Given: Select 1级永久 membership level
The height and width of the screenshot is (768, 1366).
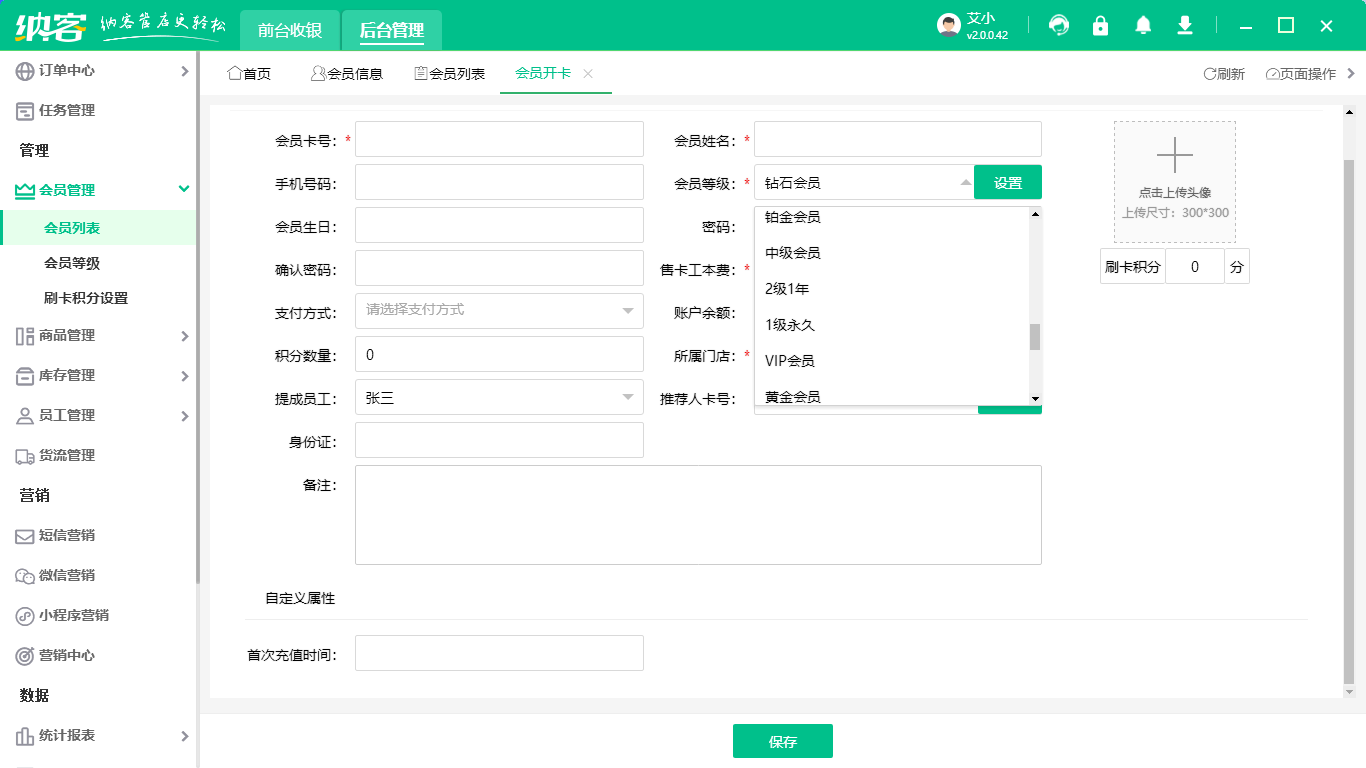Looking at the screenshot, I should click(x=789, y=324).
